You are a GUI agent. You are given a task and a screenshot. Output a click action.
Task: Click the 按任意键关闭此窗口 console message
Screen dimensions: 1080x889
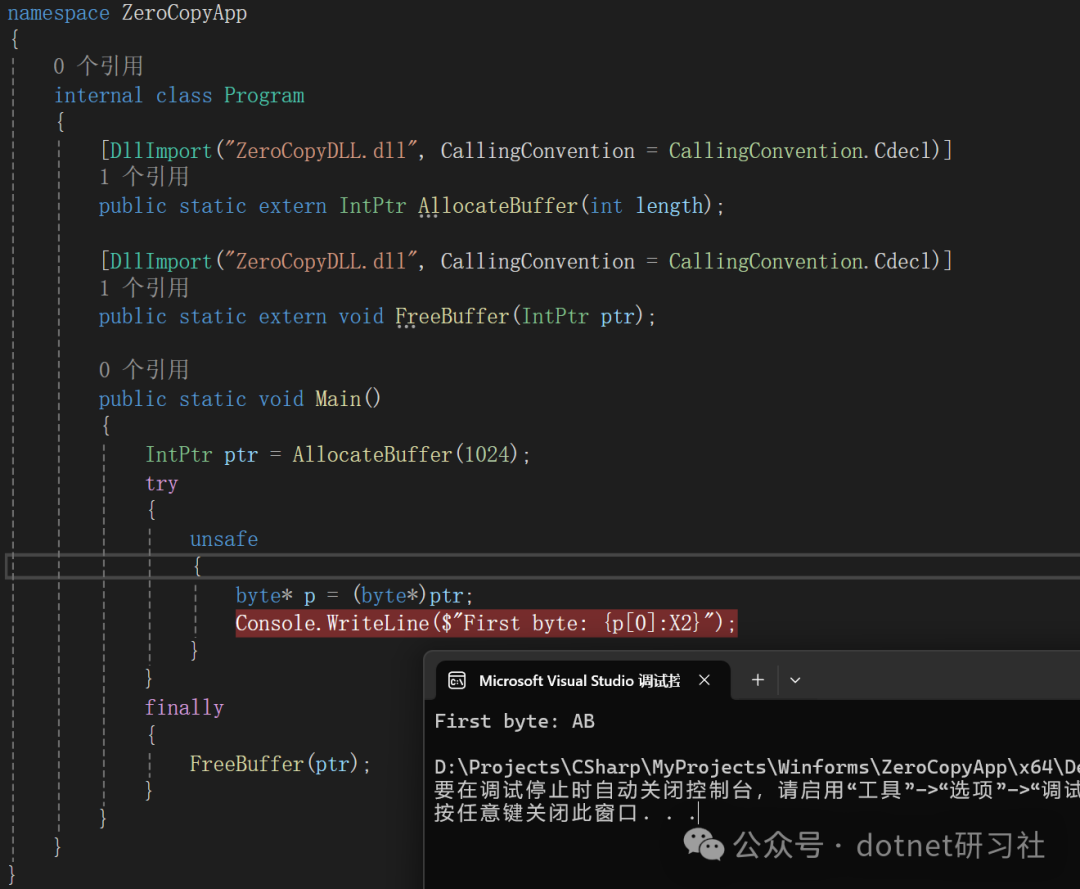565,813
